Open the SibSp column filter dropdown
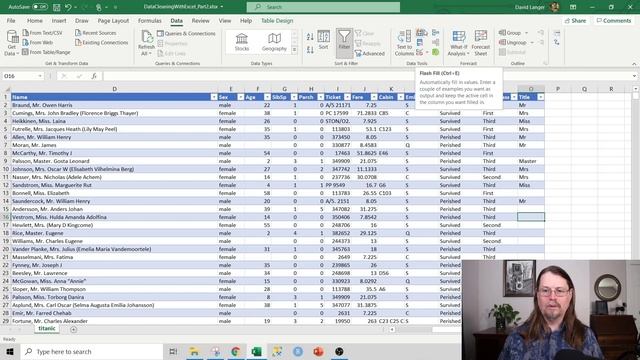640x360 pixels. [x=294, y=97]
